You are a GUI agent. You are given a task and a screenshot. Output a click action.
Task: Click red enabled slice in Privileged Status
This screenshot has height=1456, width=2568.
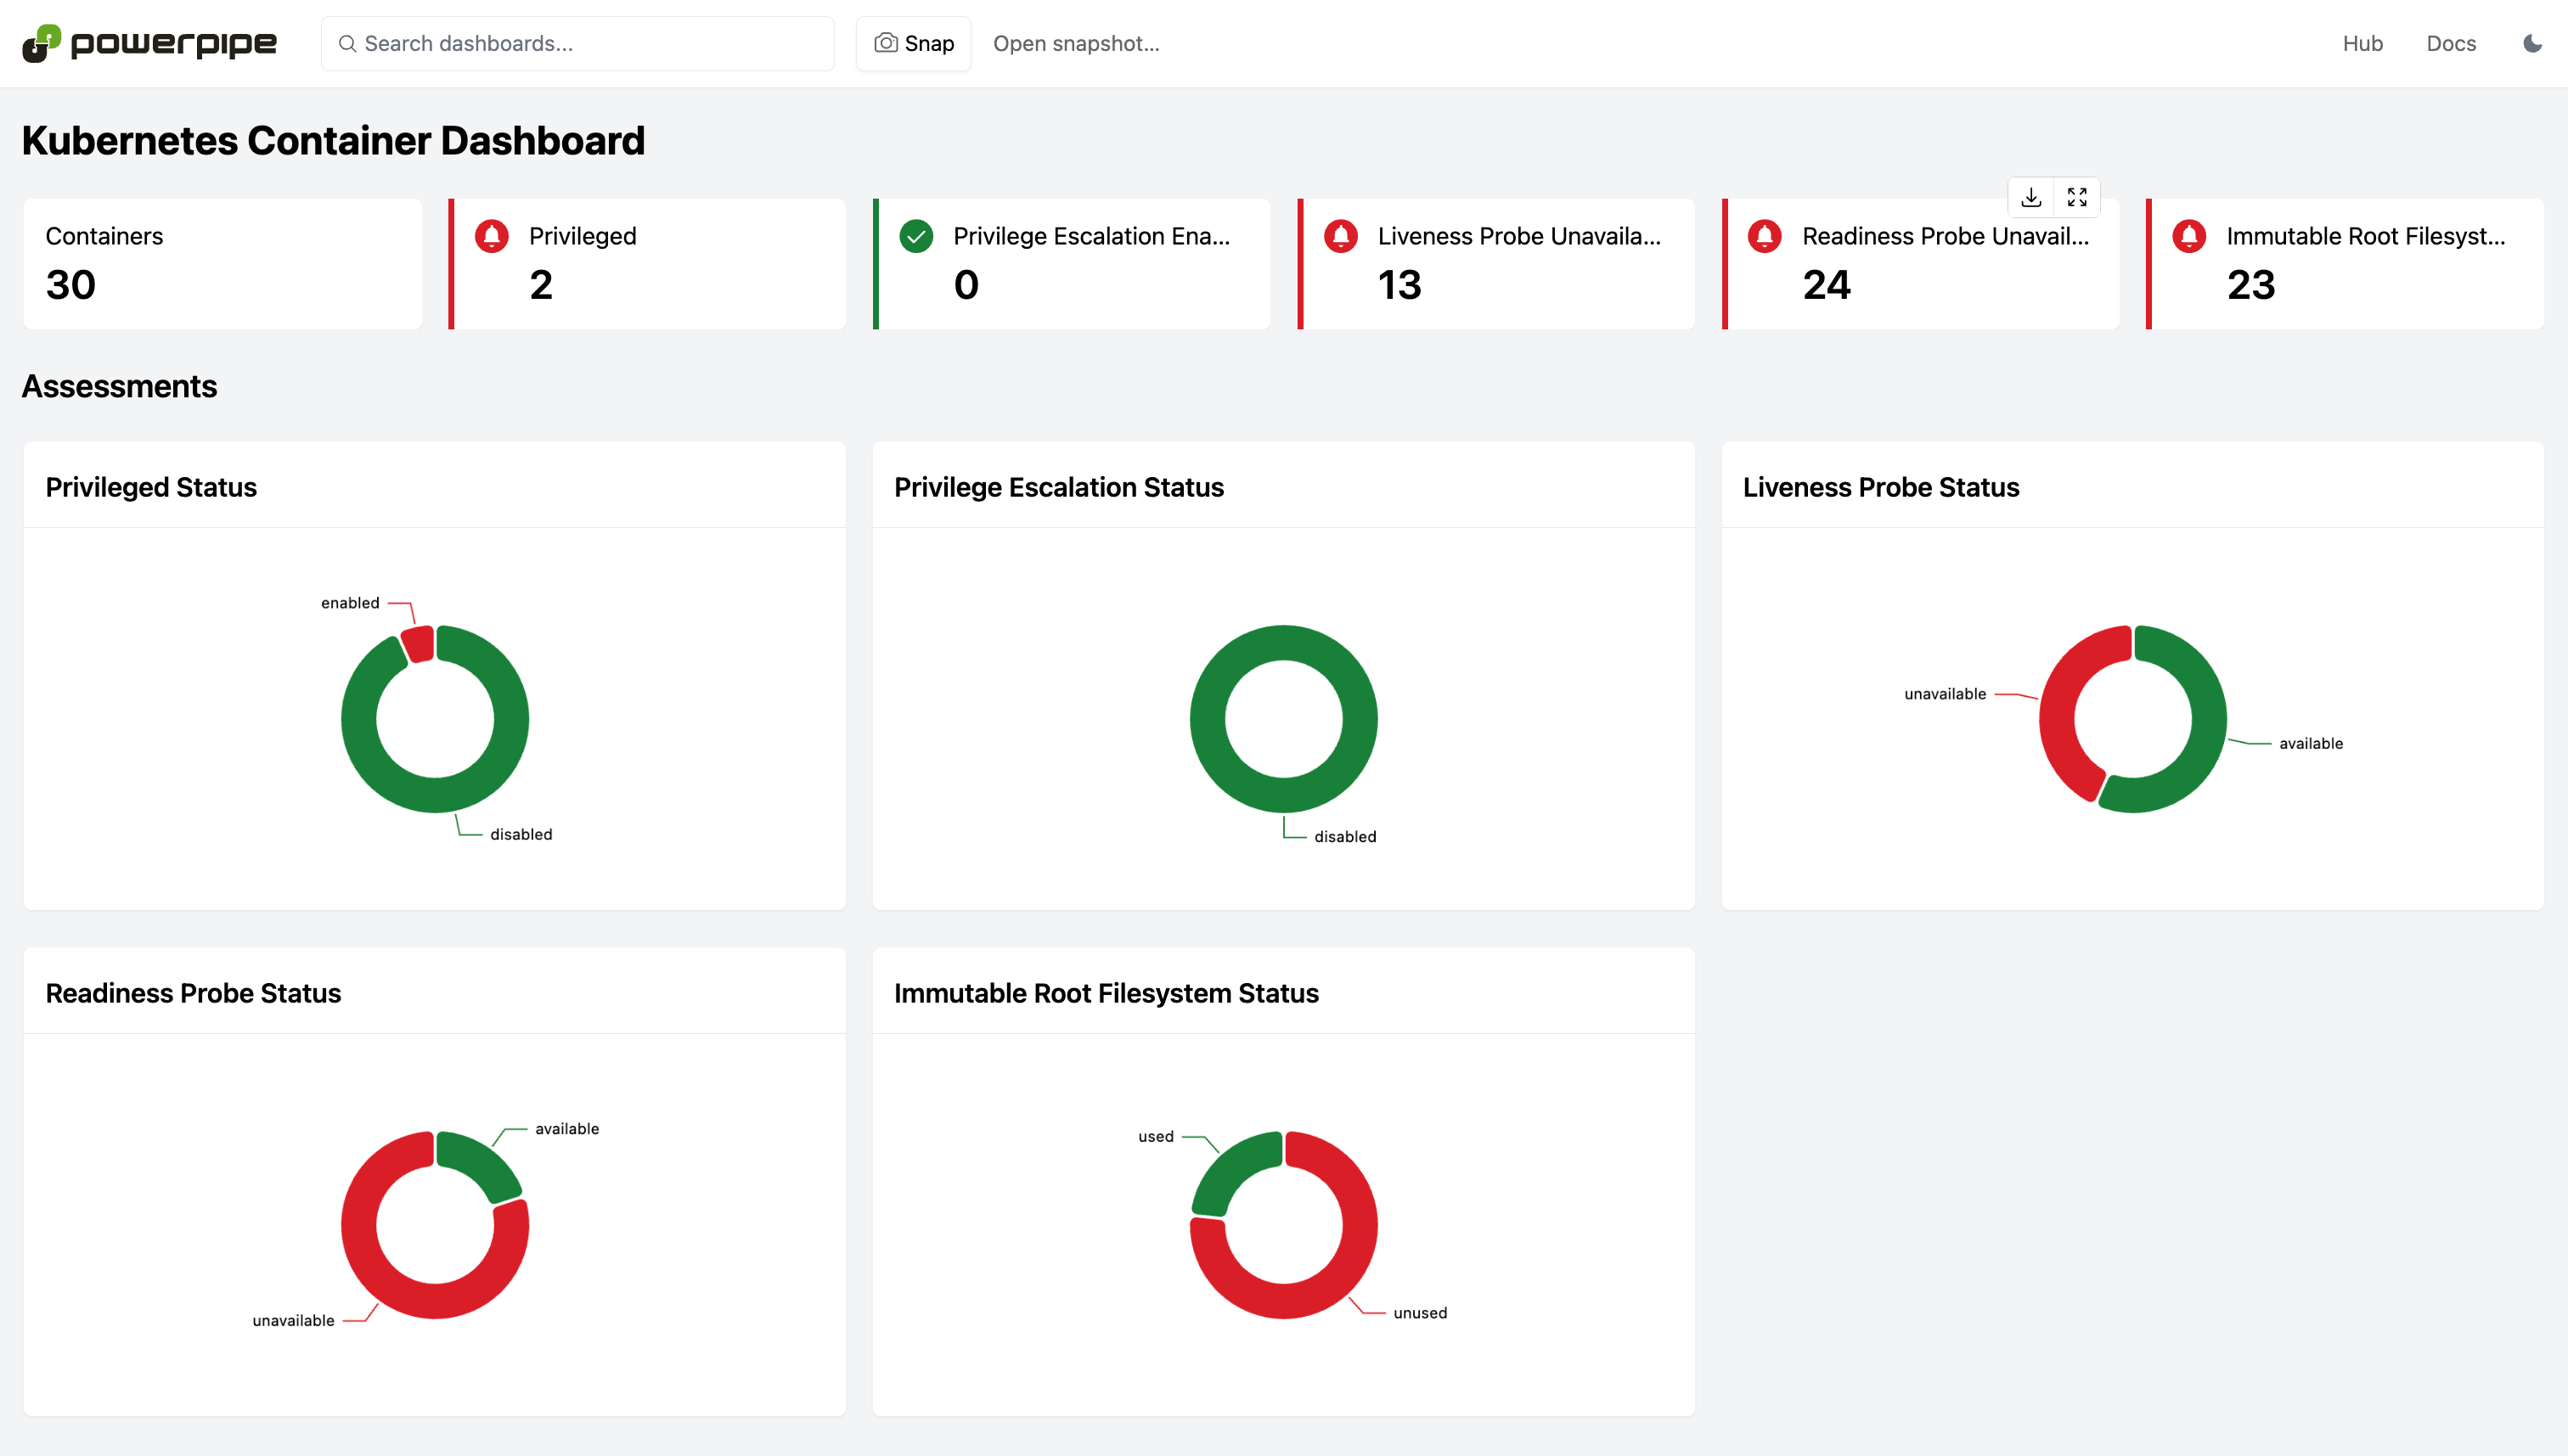click(419, 644)
